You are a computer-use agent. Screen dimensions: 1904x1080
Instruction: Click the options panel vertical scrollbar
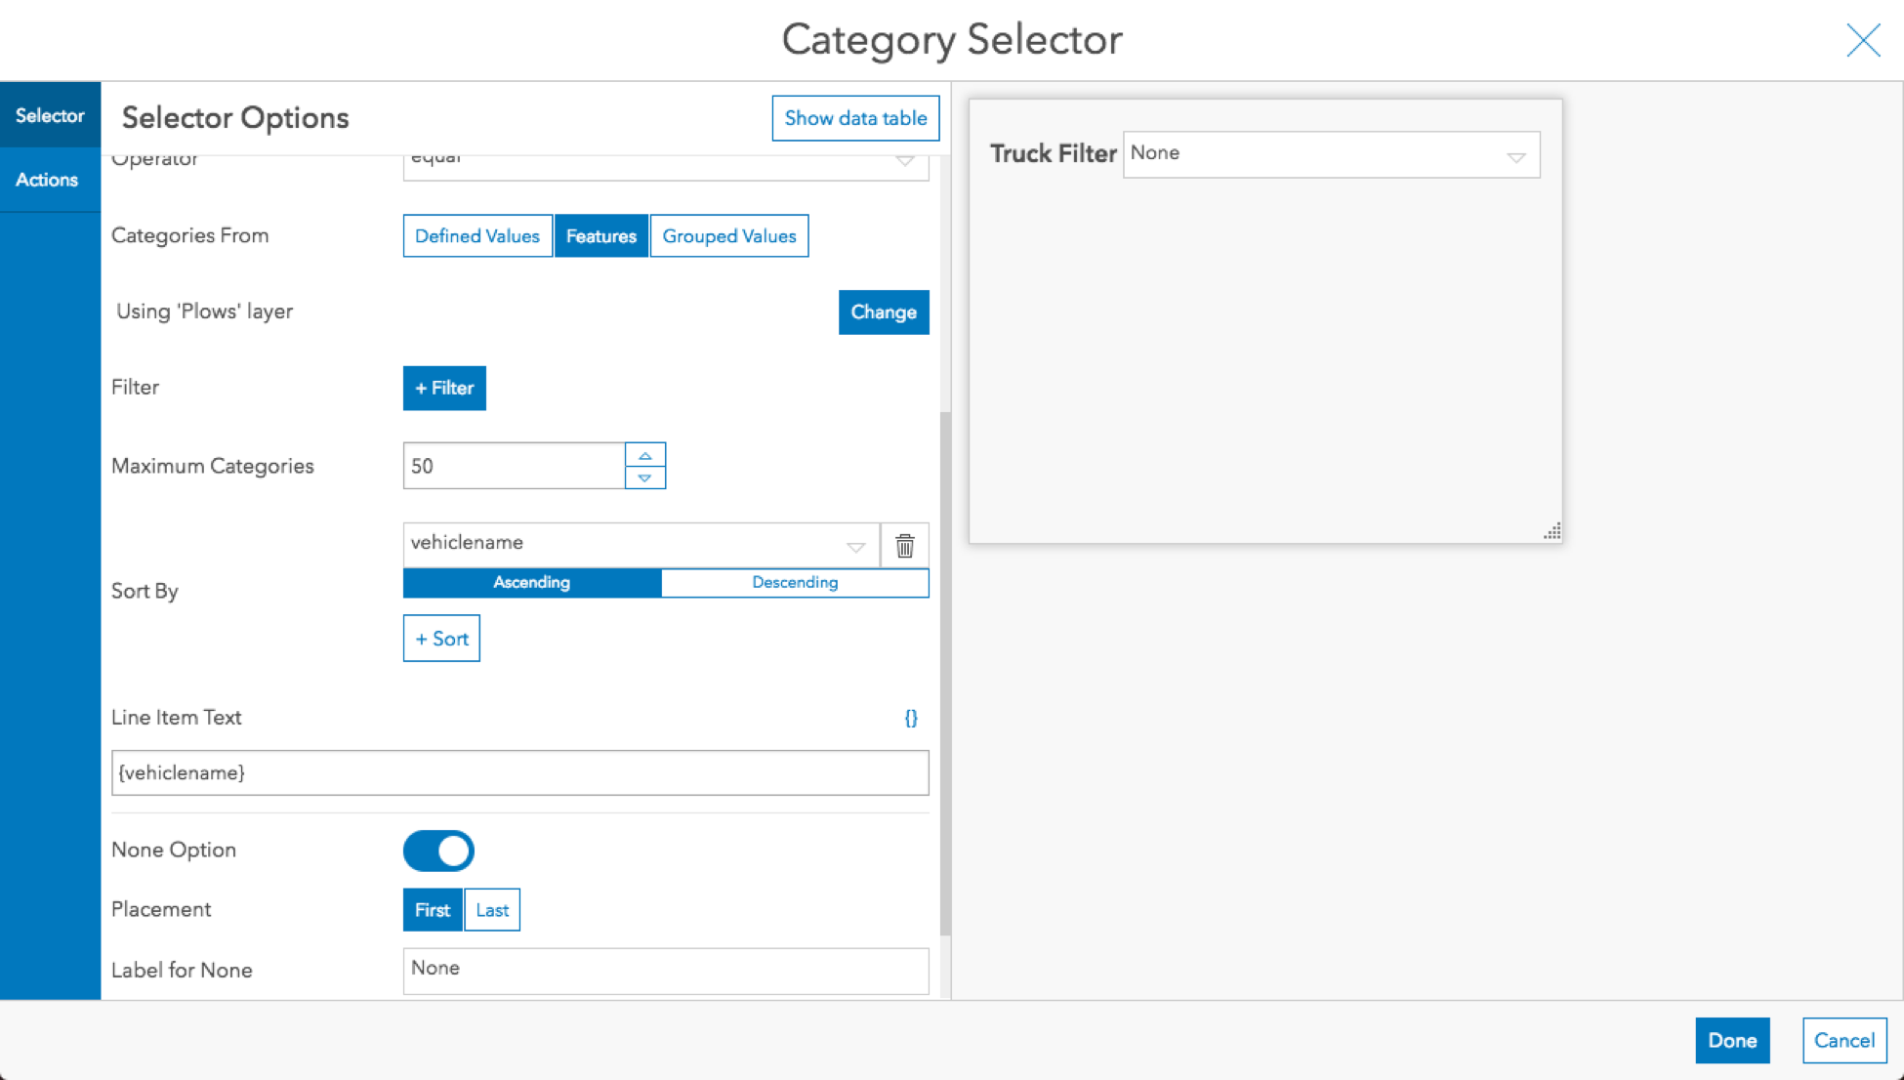pyautogui.click(x=945, y=670)
